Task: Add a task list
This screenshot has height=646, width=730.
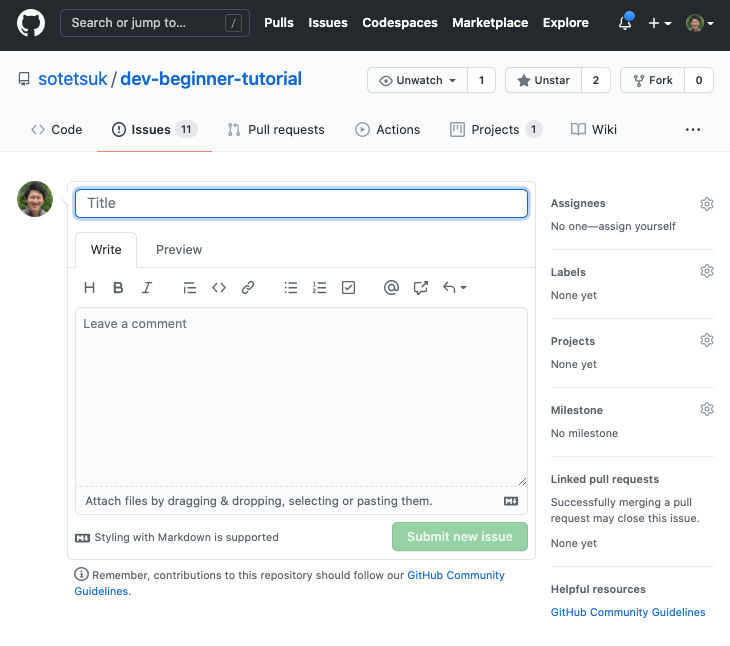Action: point(348,288)
